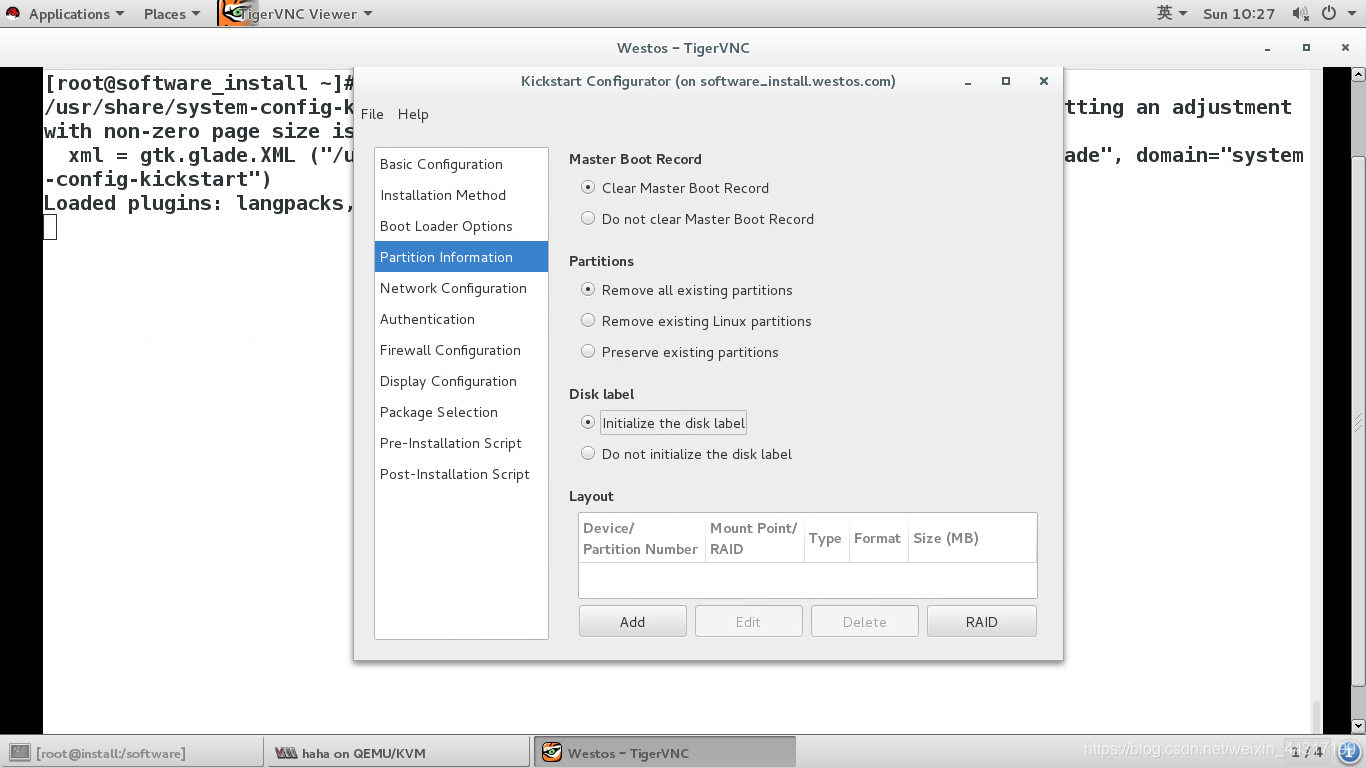Image resolution: width=1366 pixels, height=768 pixels.
Task: Open the Places menu
Action: 172,14
